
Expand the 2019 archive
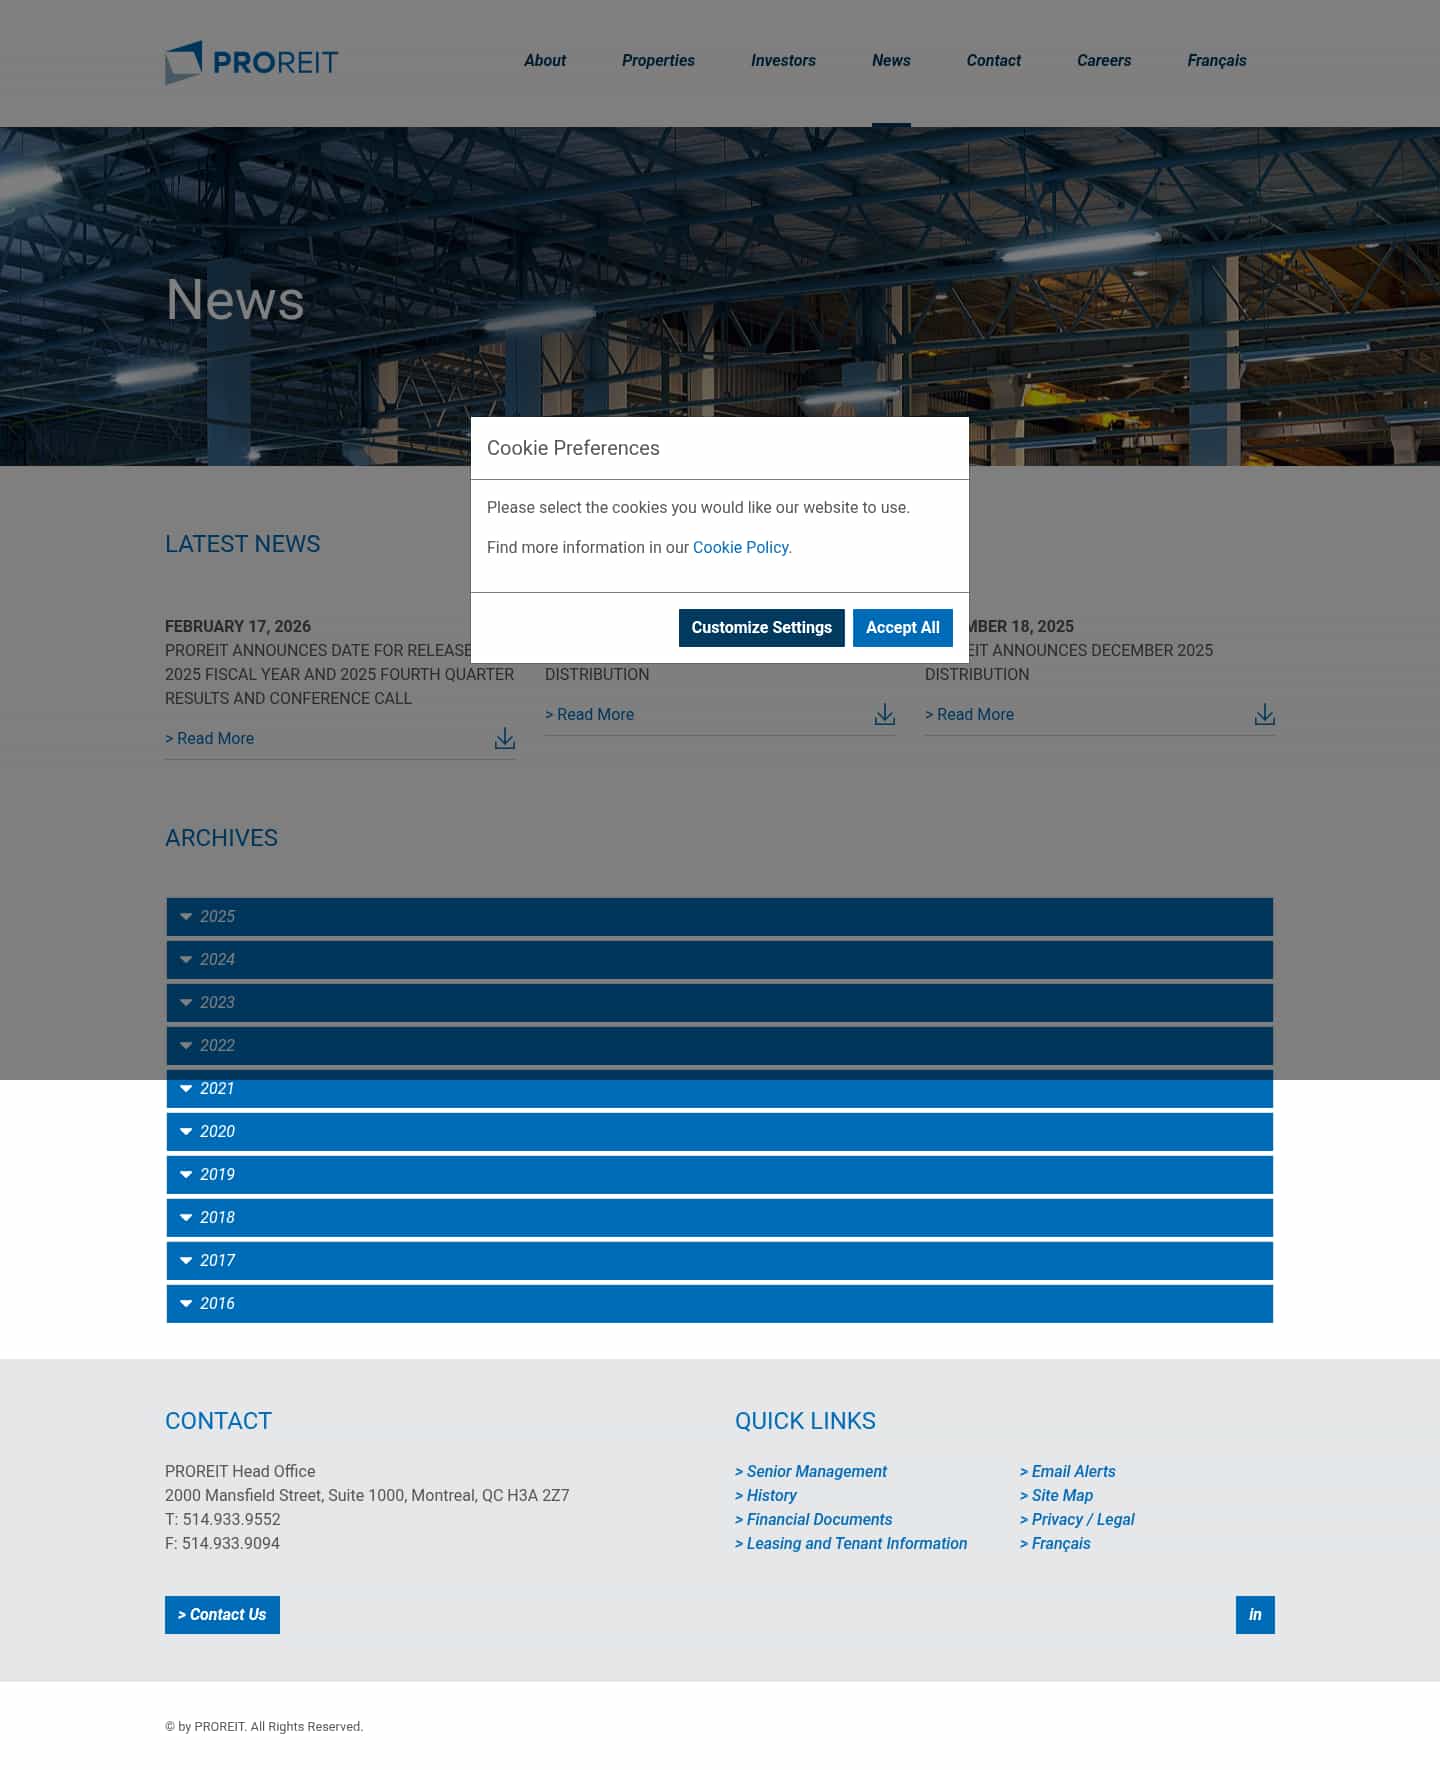coord(720,1175)
